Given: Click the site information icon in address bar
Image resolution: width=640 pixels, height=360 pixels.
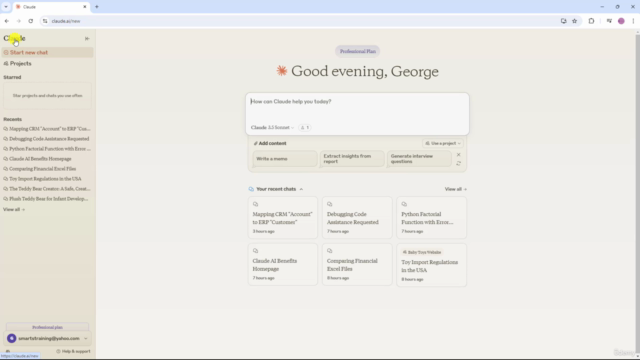Looking at the screenshot, I should pyautogui.click(x=45, y=21).
